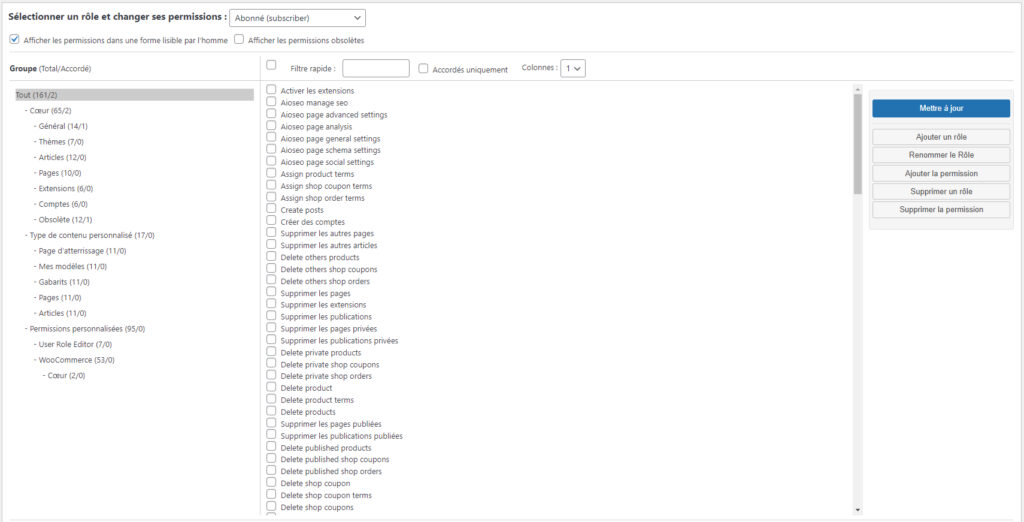Select Tout (161/2) group
This screenshot has width=1024, height=522.
[x=135, y=95]
